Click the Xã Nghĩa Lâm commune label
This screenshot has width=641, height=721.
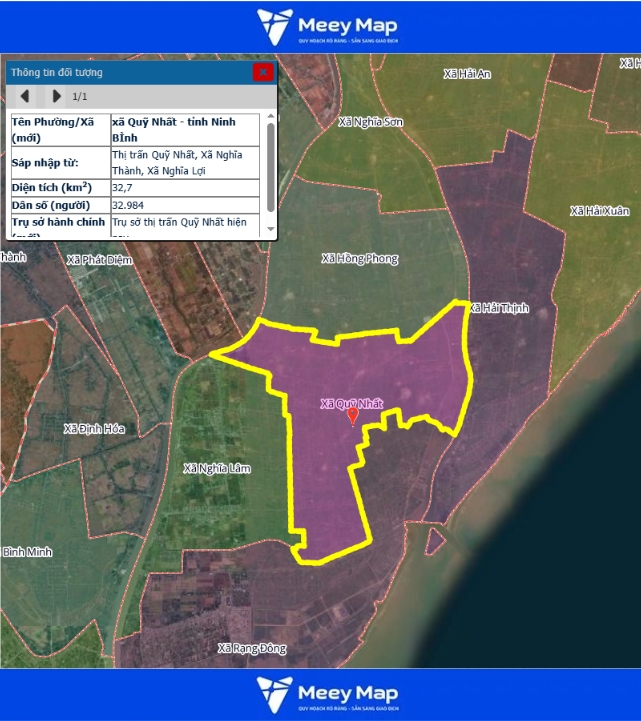point(217,468)
